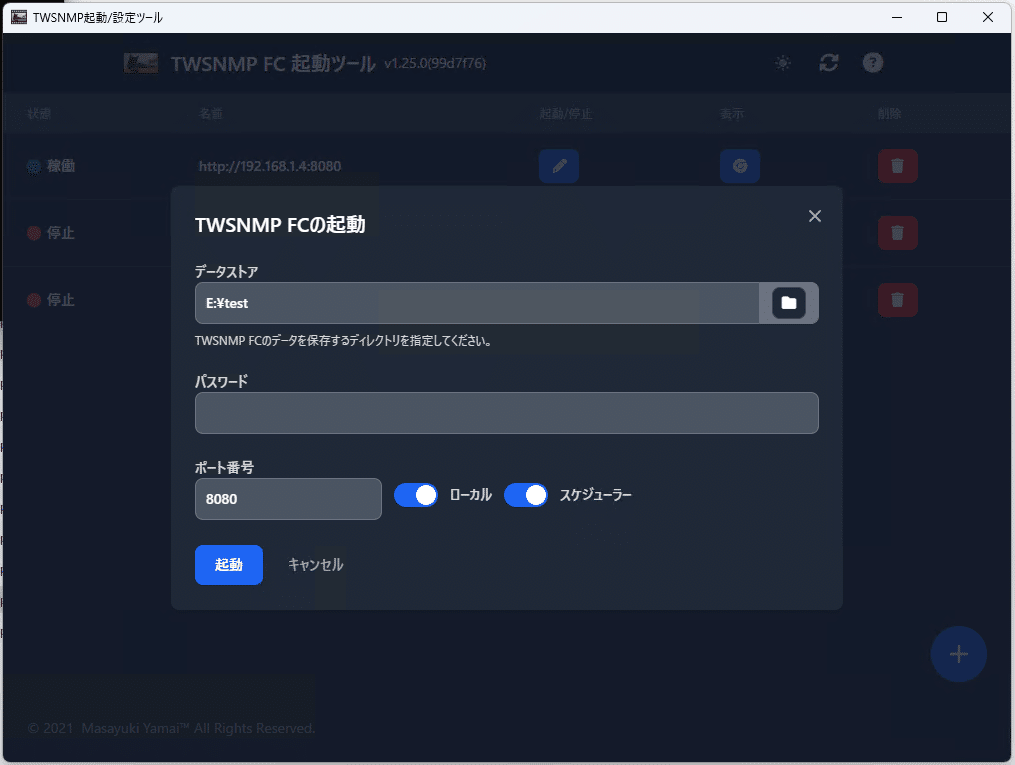Click the TWSNMP FC logo in the header

point(140,62)
